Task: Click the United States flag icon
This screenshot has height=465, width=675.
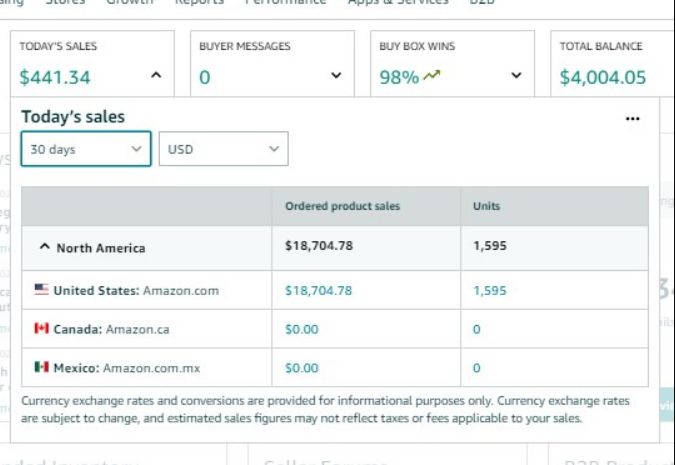Action: pos(41,289)
